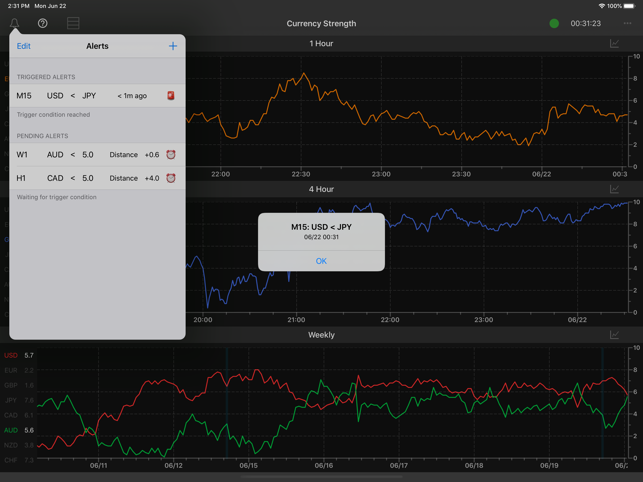Open the three-dot more options menu
The height and width of the screenshot is (482, 643).
point(627,23)
